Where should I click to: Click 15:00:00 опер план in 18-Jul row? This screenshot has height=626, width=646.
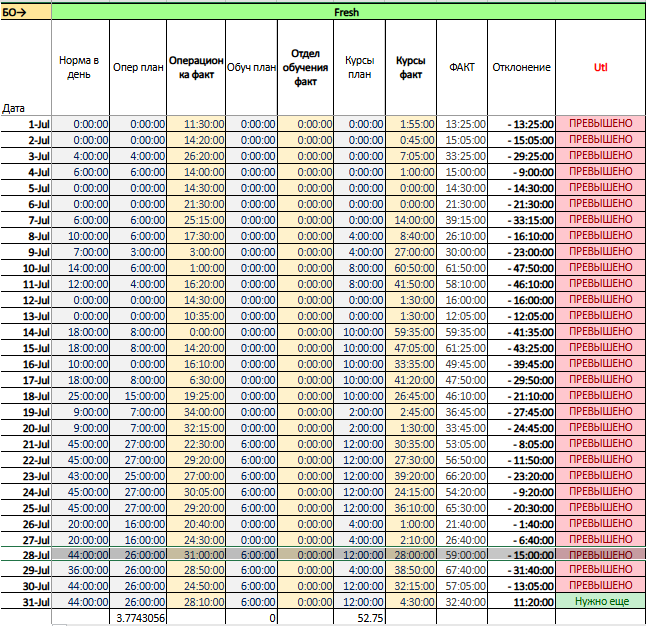138,396
